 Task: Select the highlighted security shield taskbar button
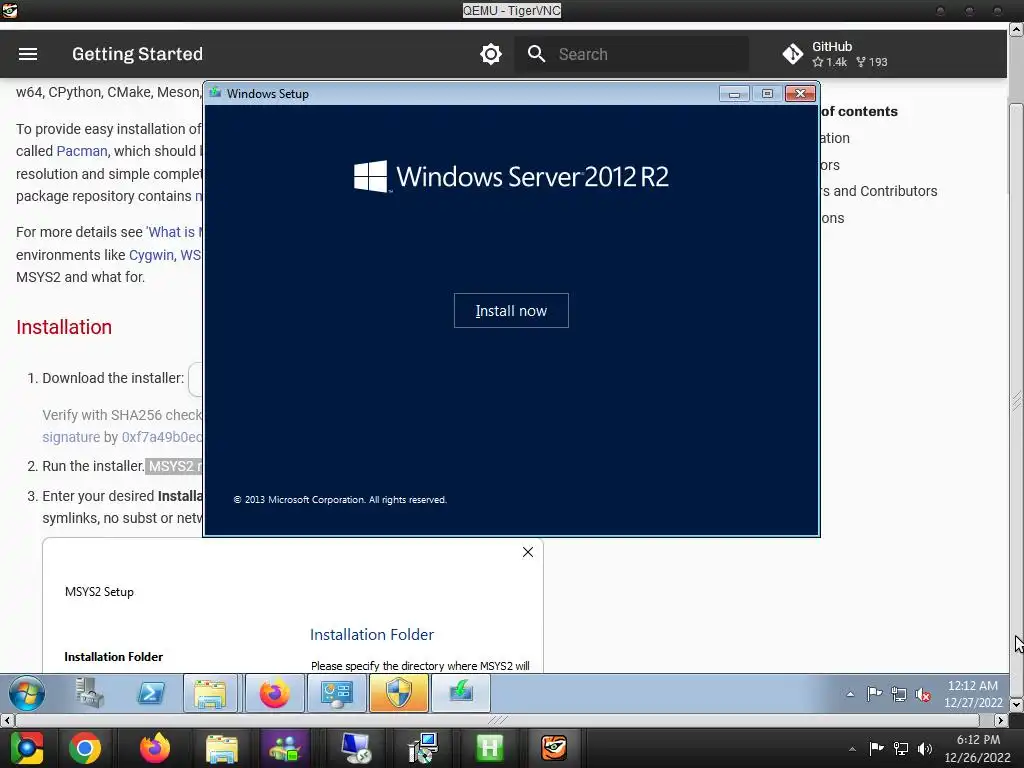coord(398,693)
